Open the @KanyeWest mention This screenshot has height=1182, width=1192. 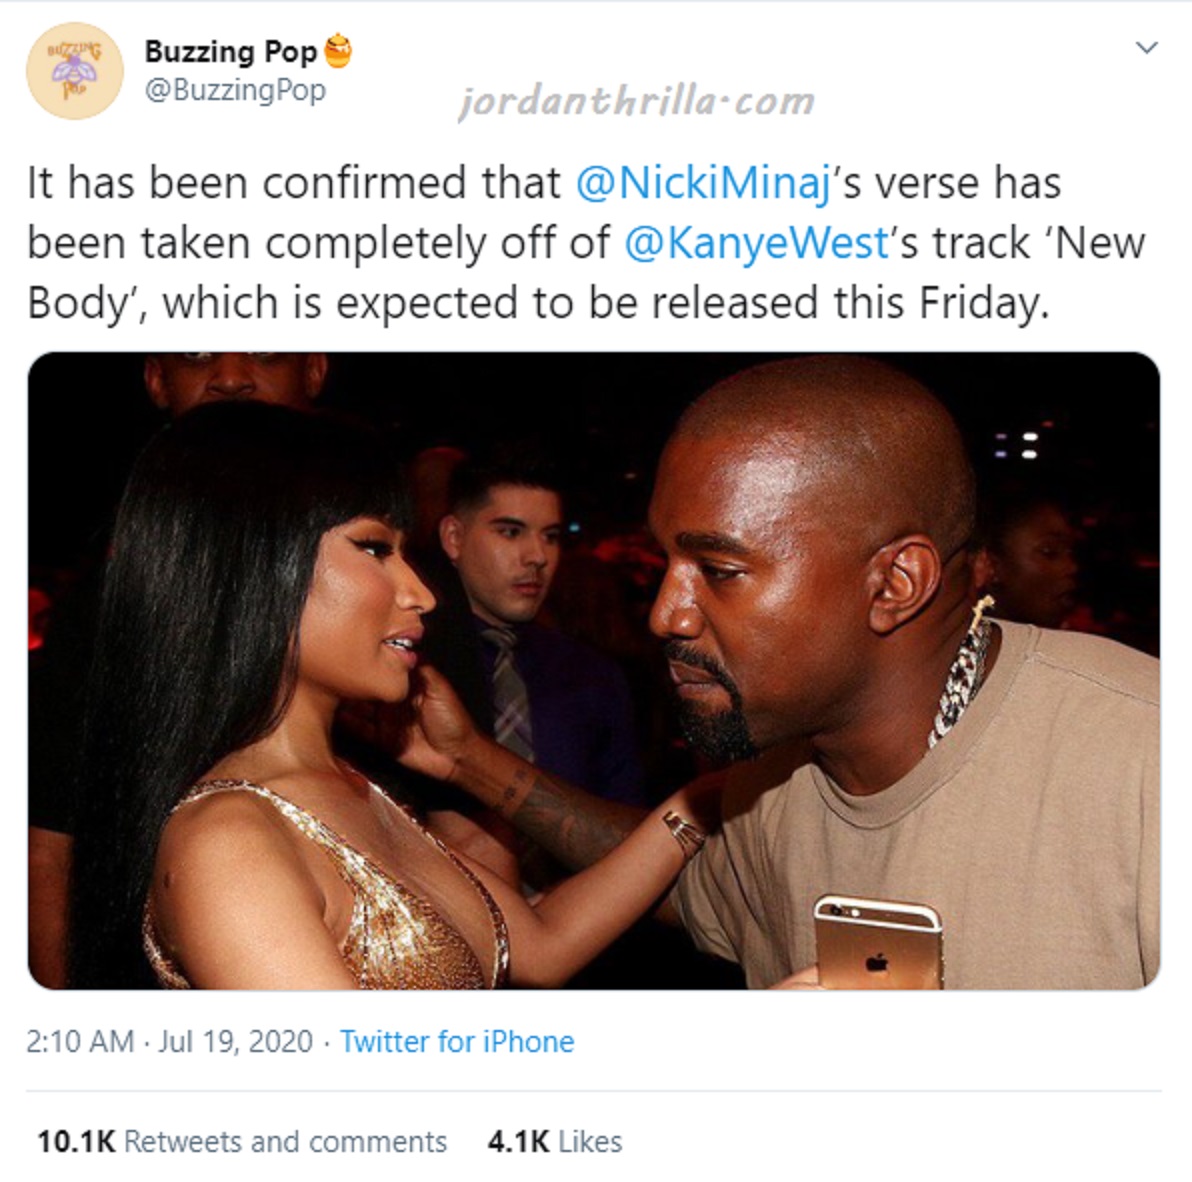756,243
